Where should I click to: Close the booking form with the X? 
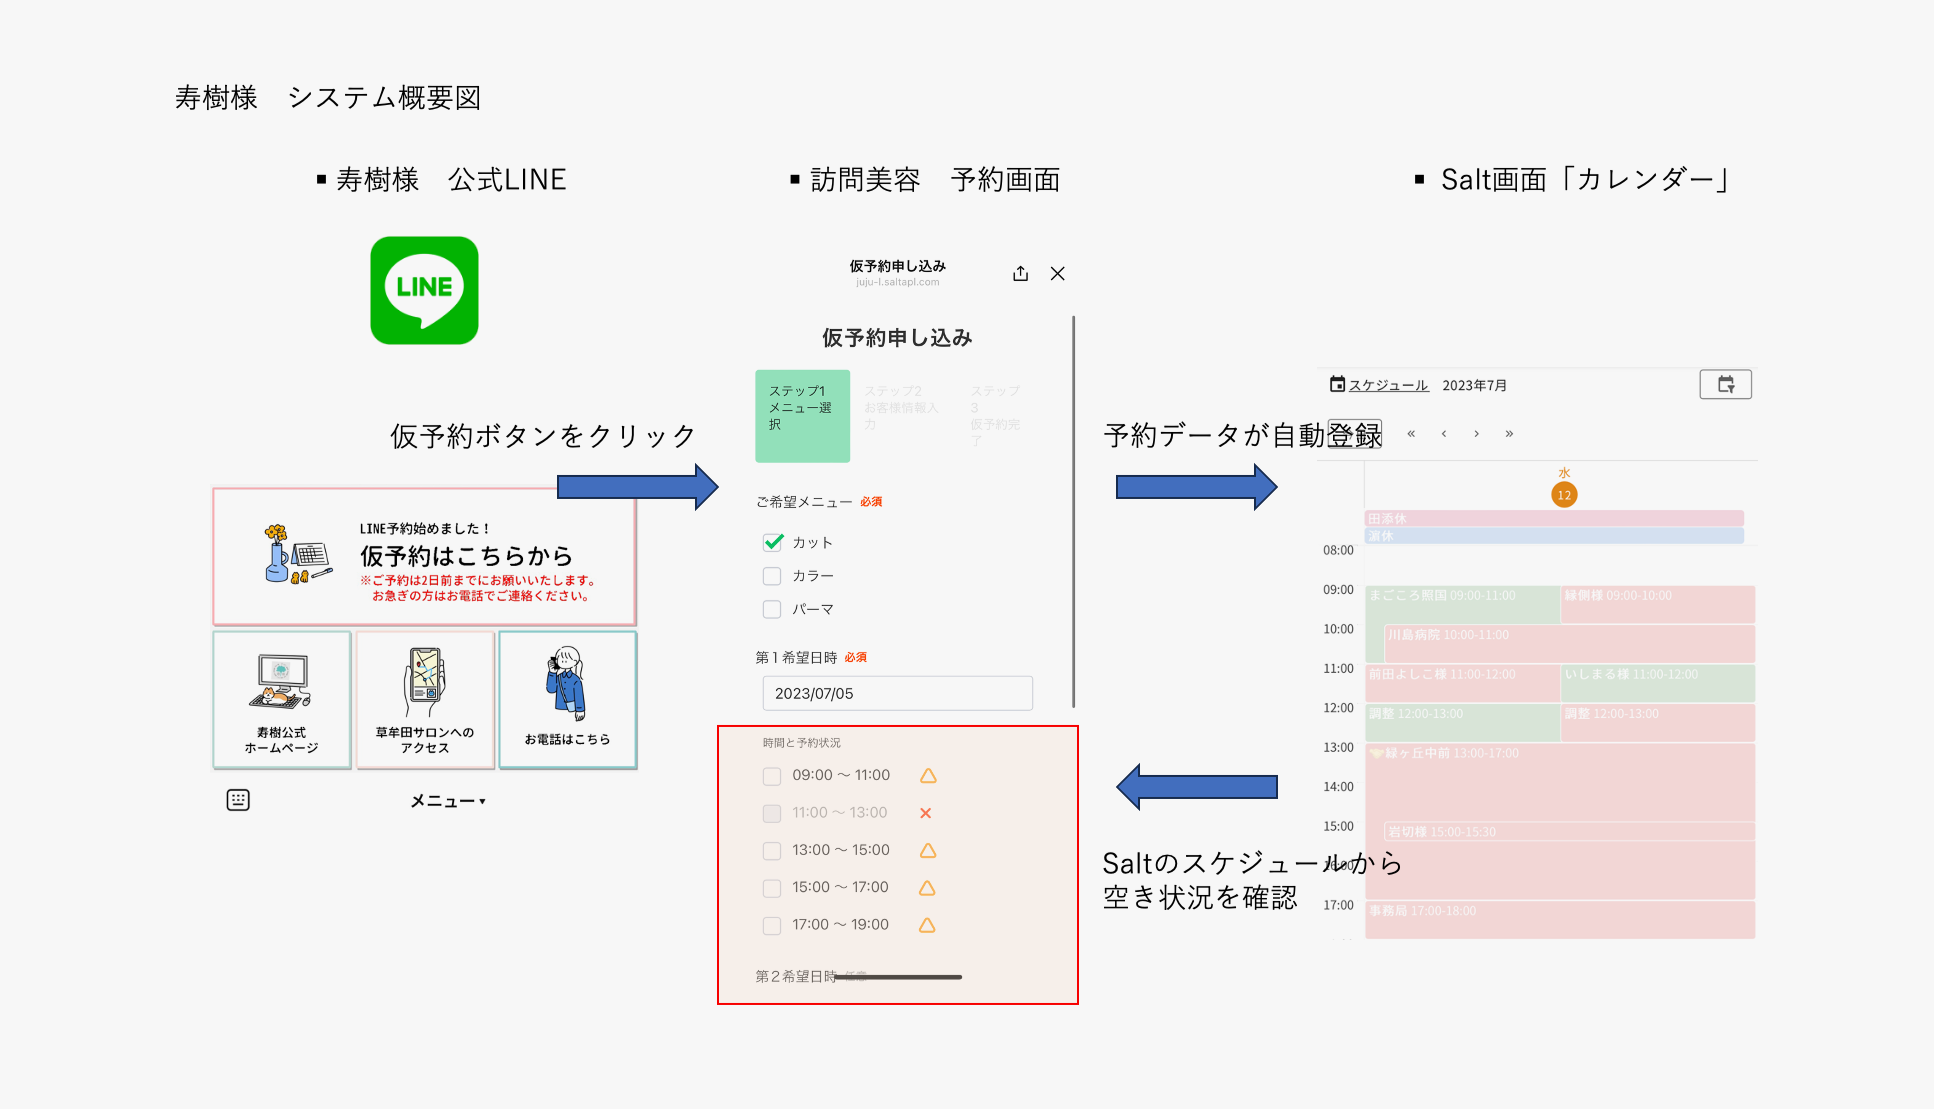click(x=1058, y=273)
